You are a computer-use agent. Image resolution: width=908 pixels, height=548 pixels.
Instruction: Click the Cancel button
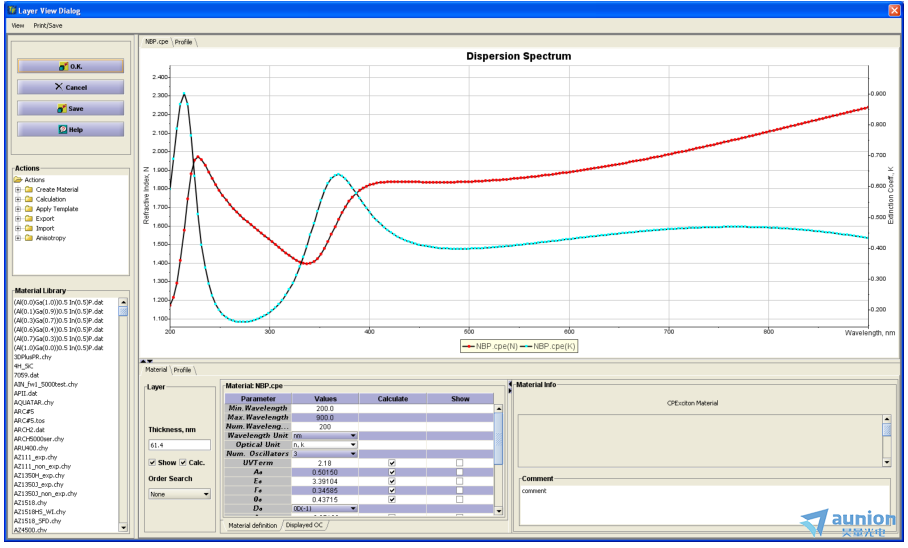(70, 87)
